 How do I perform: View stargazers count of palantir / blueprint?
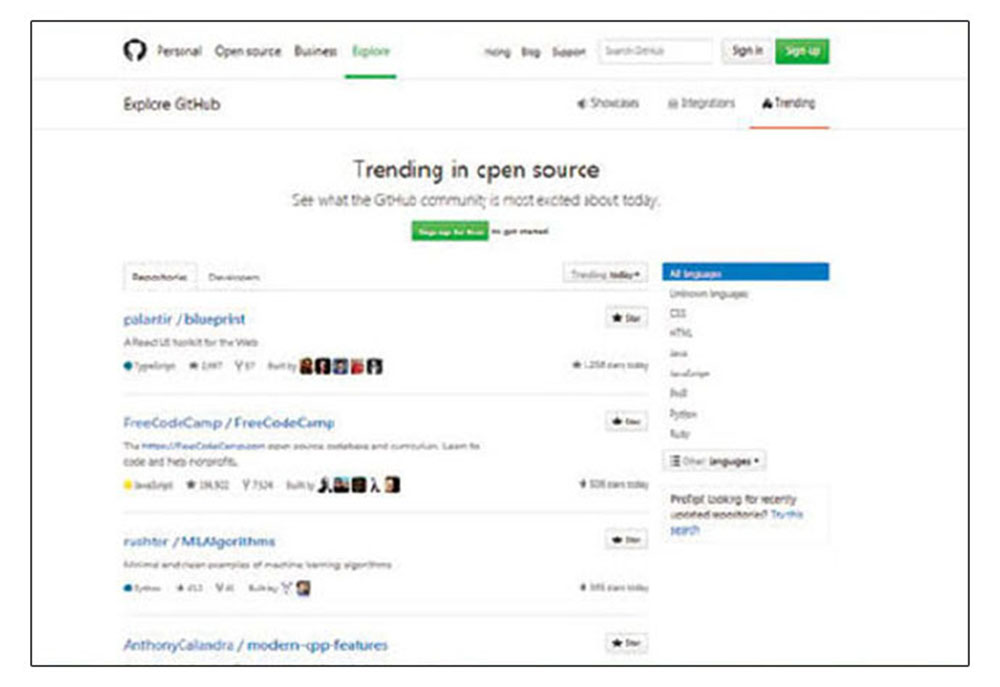[x=205, y=366]
